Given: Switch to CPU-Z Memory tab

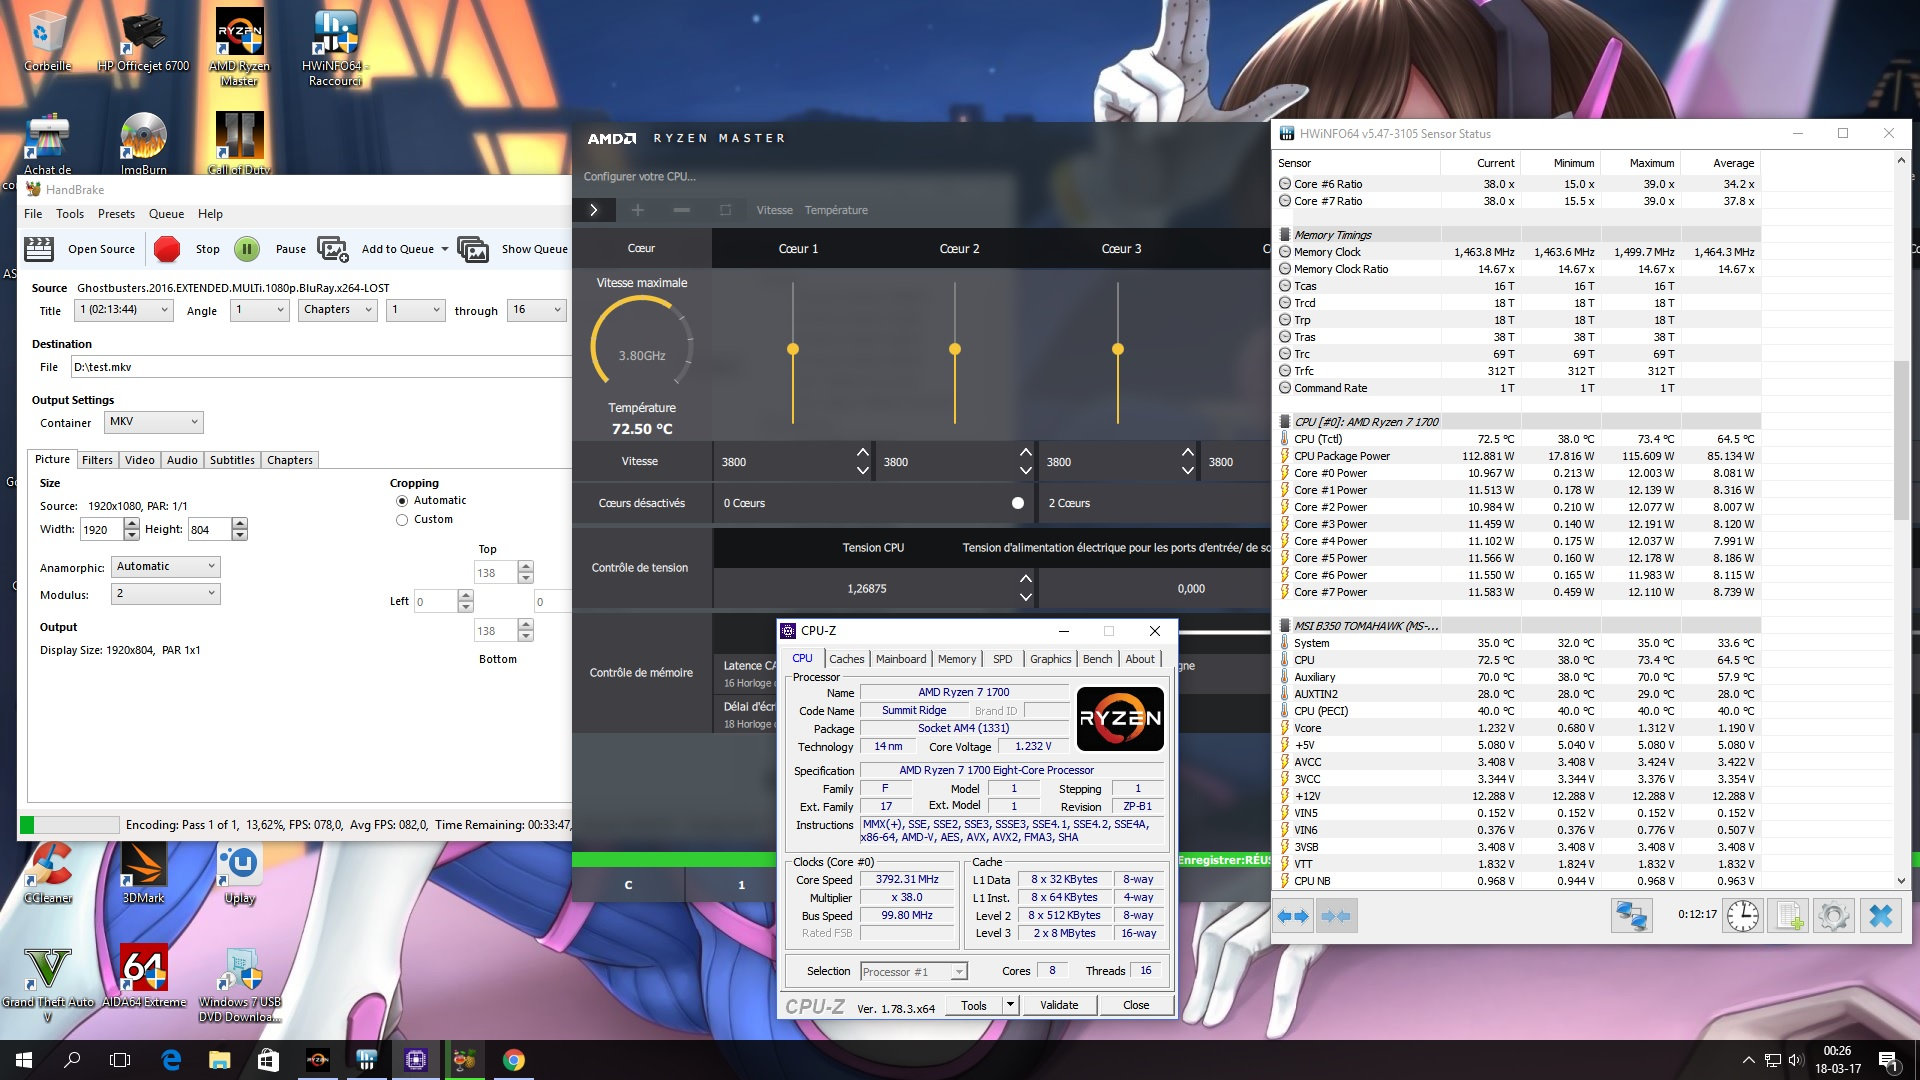Looking at the screenshot, I should pos(957,659).
